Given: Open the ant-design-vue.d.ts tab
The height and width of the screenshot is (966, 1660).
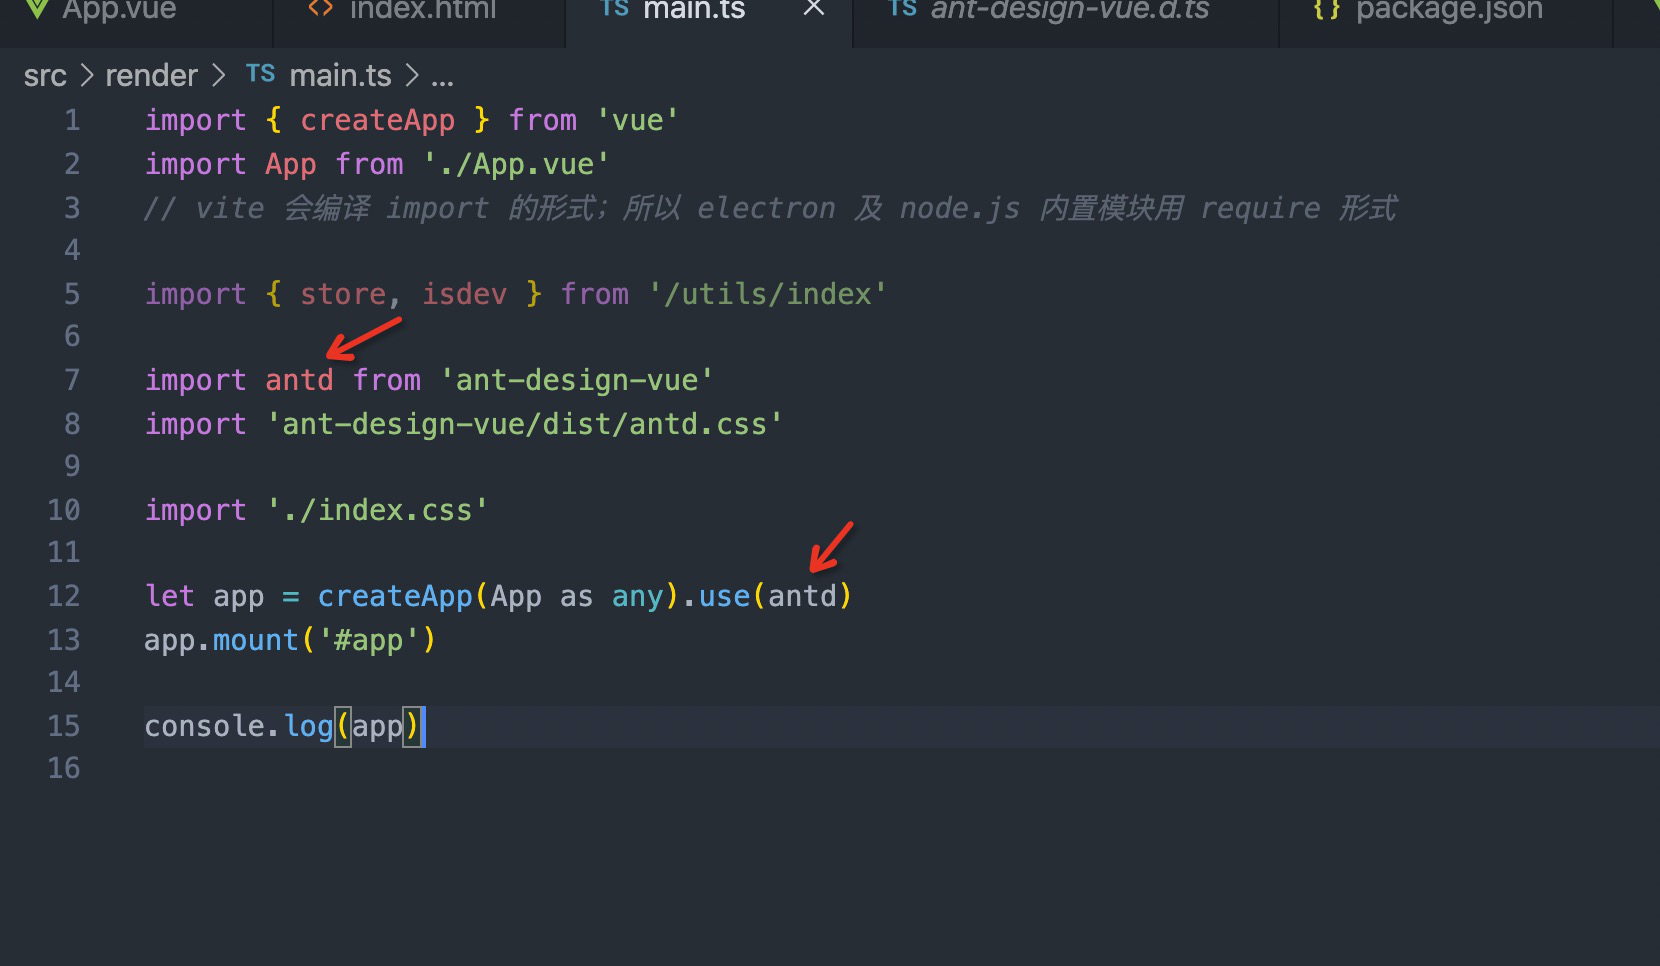Looking at the screenshot, I should pos(1067,12).
